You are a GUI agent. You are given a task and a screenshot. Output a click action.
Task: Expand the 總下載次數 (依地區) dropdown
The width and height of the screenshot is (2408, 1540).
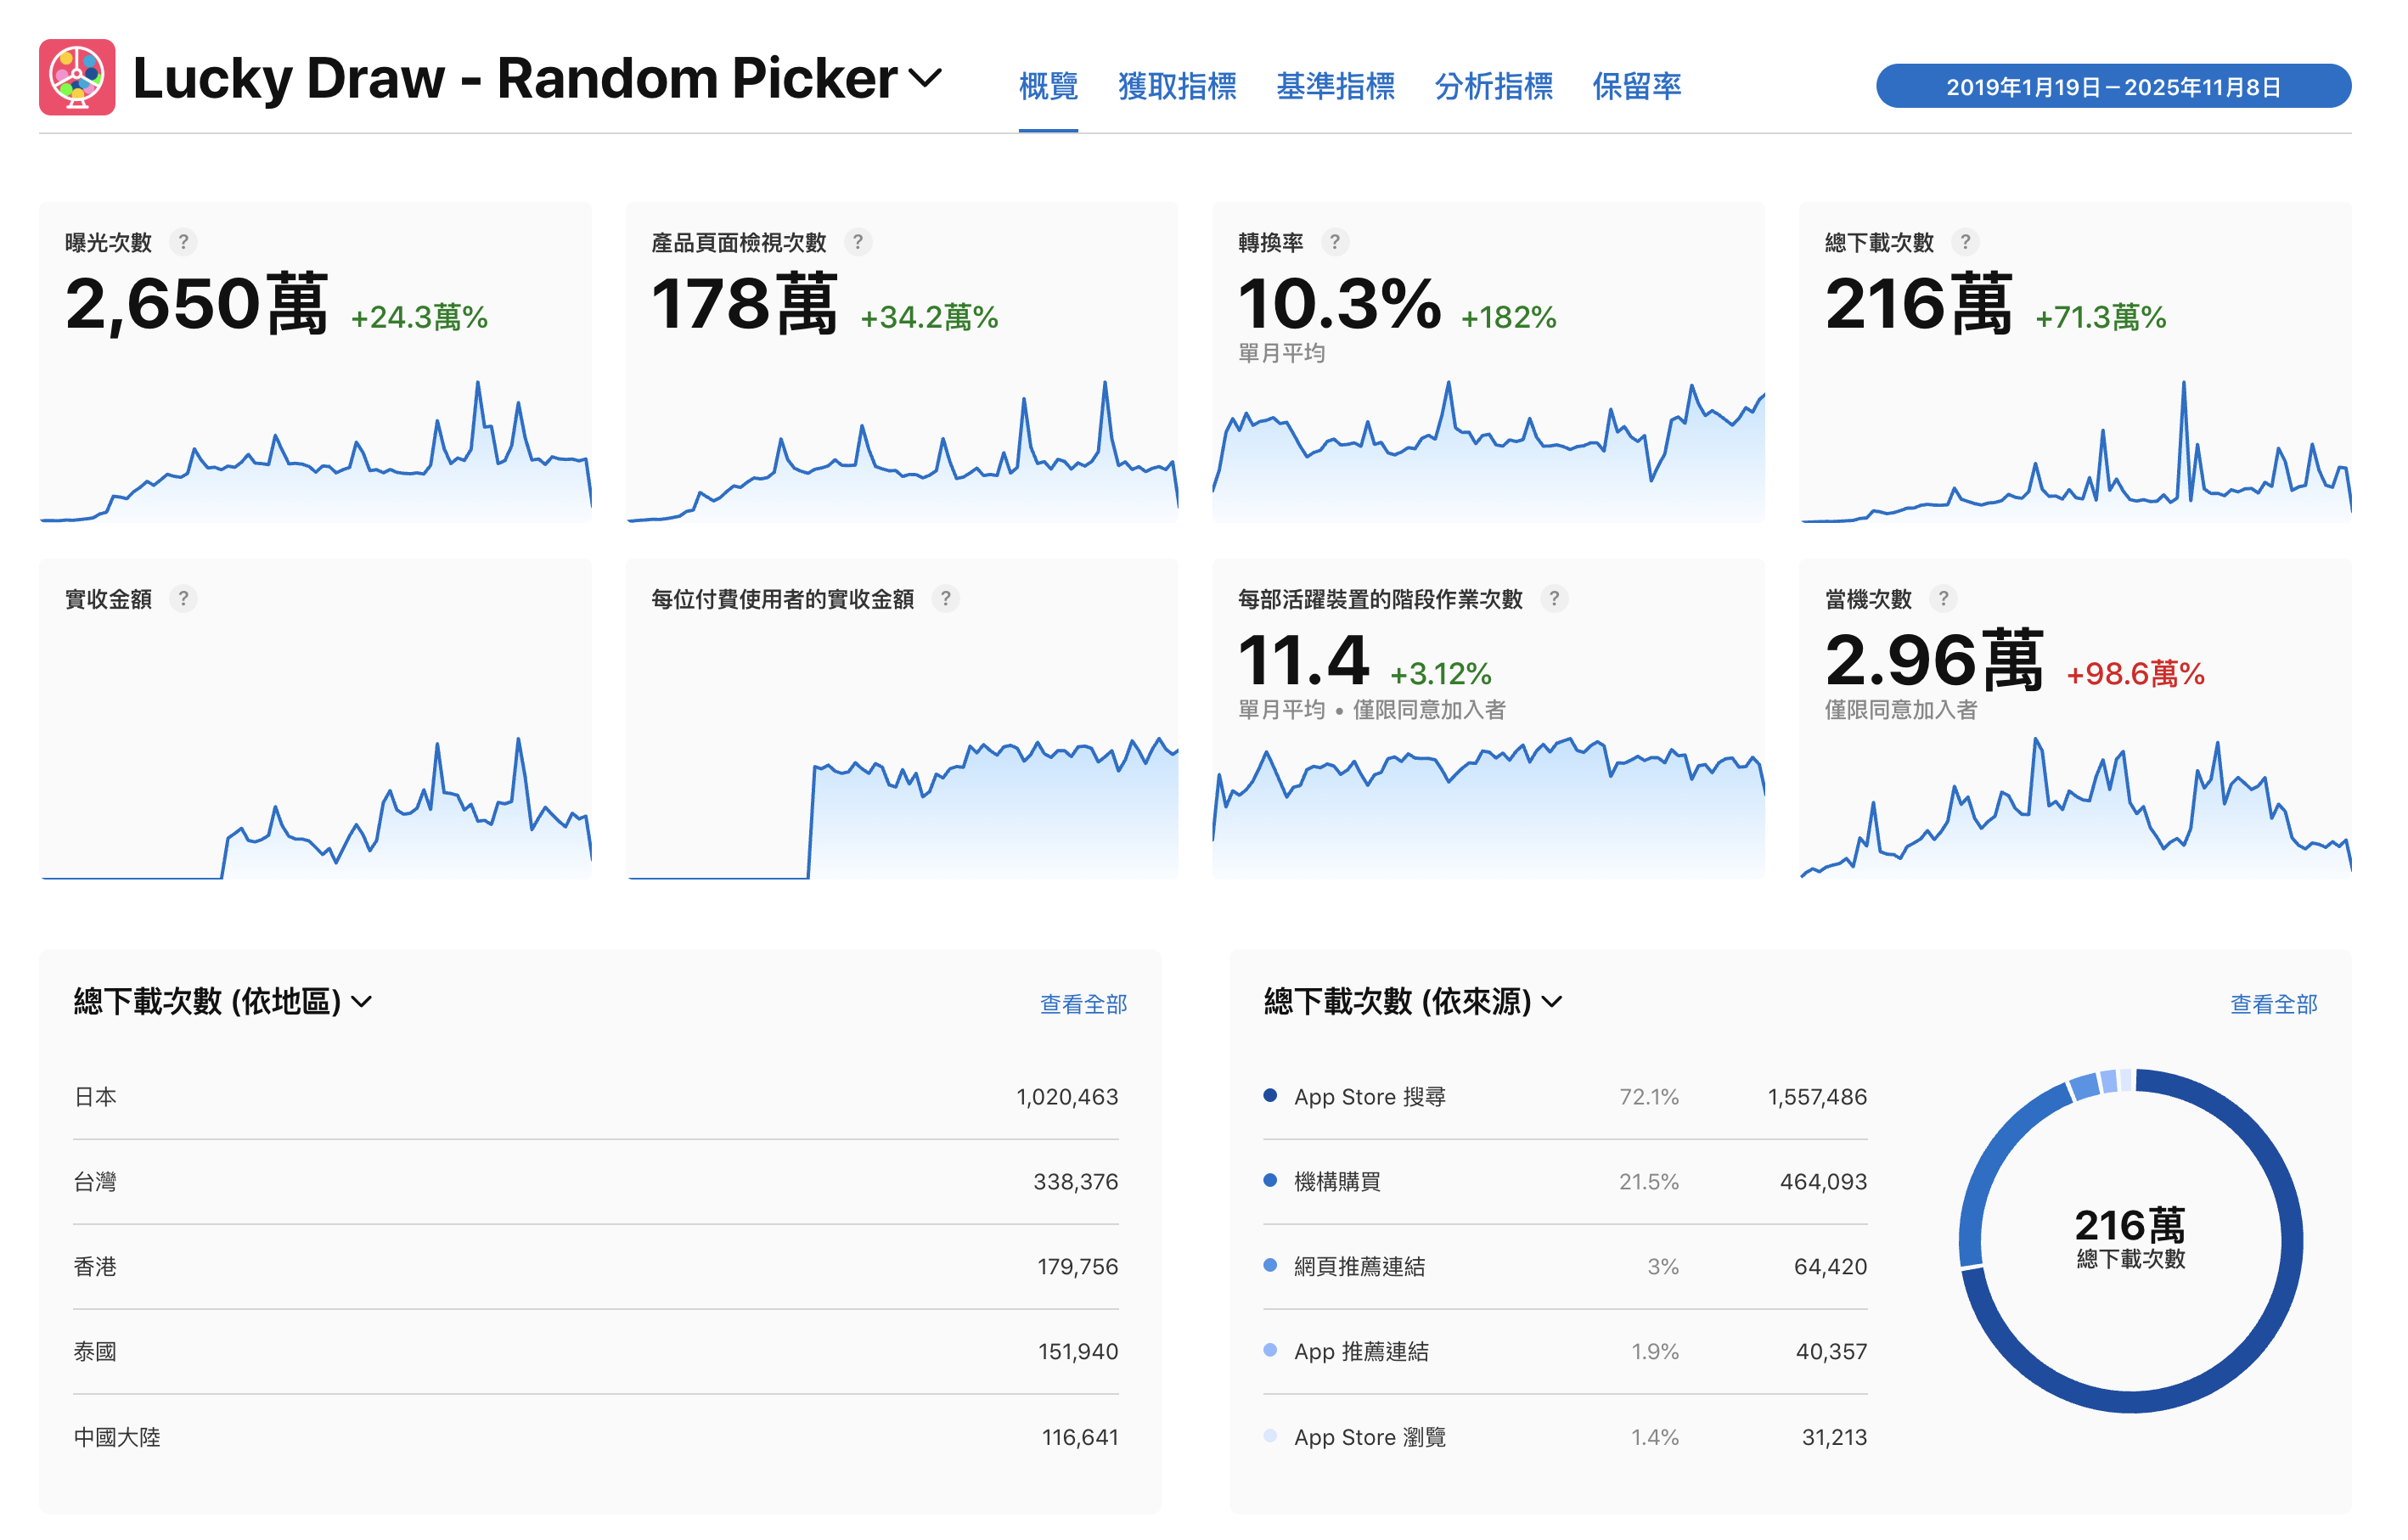[x=362, y=1000]
